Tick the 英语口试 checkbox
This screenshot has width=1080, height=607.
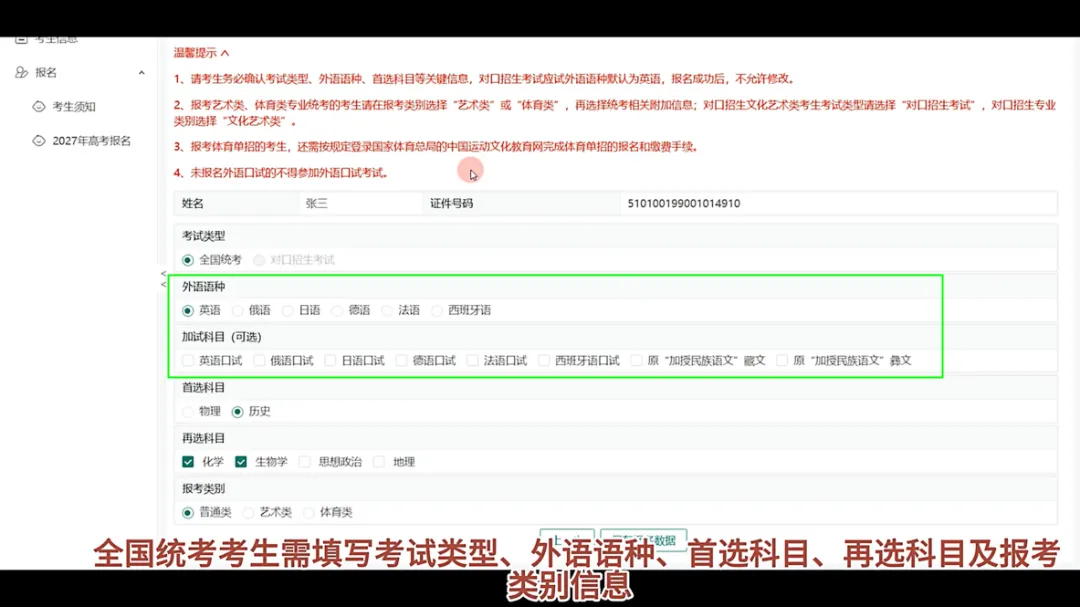click(187, 360)
